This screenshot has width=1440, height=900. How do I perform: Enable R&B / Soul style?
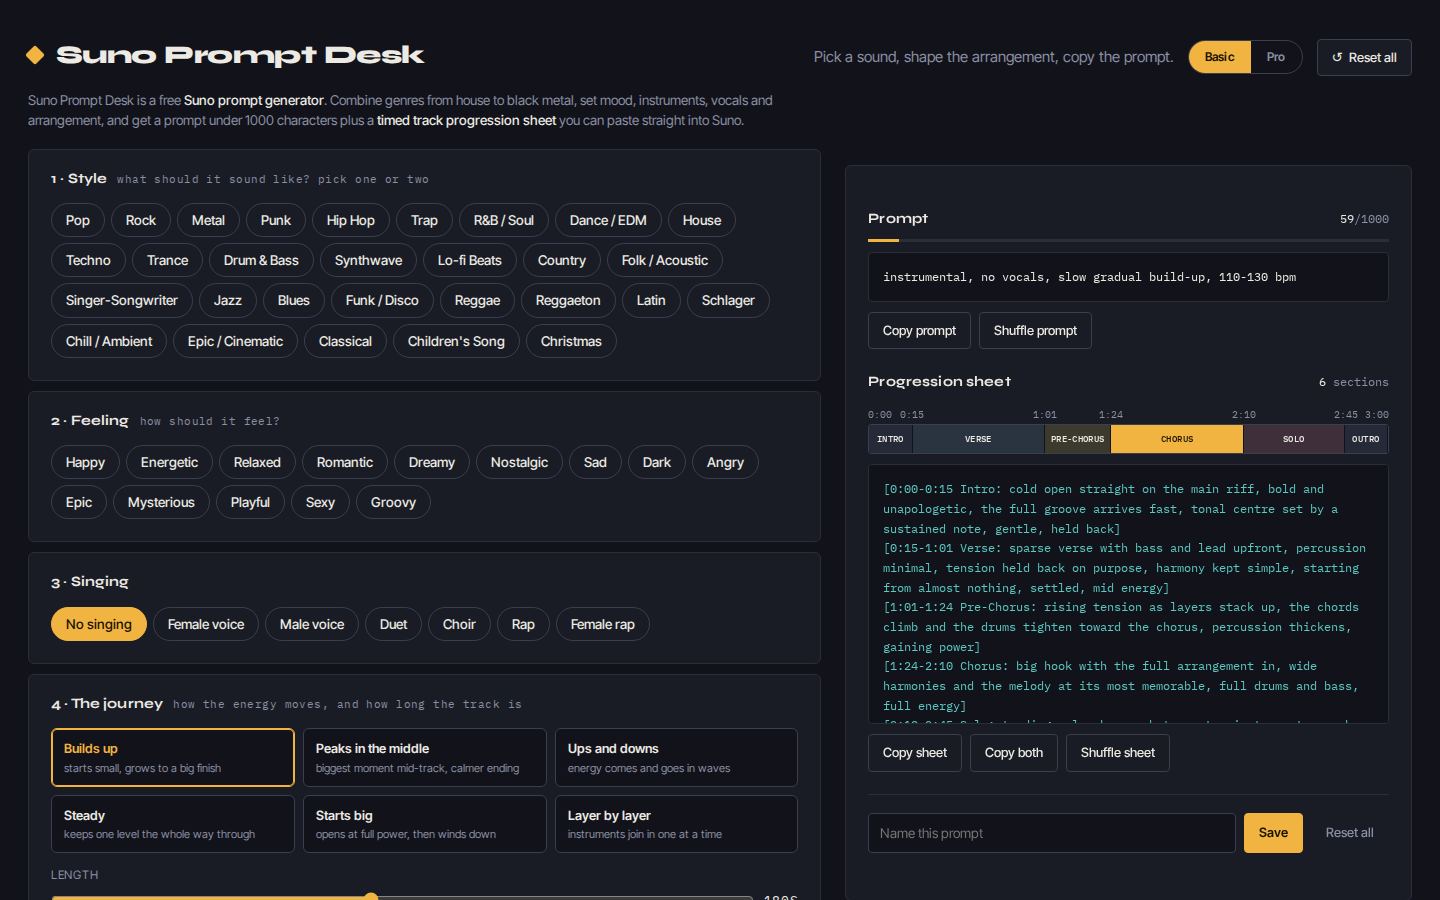click(x=504, y=220)
